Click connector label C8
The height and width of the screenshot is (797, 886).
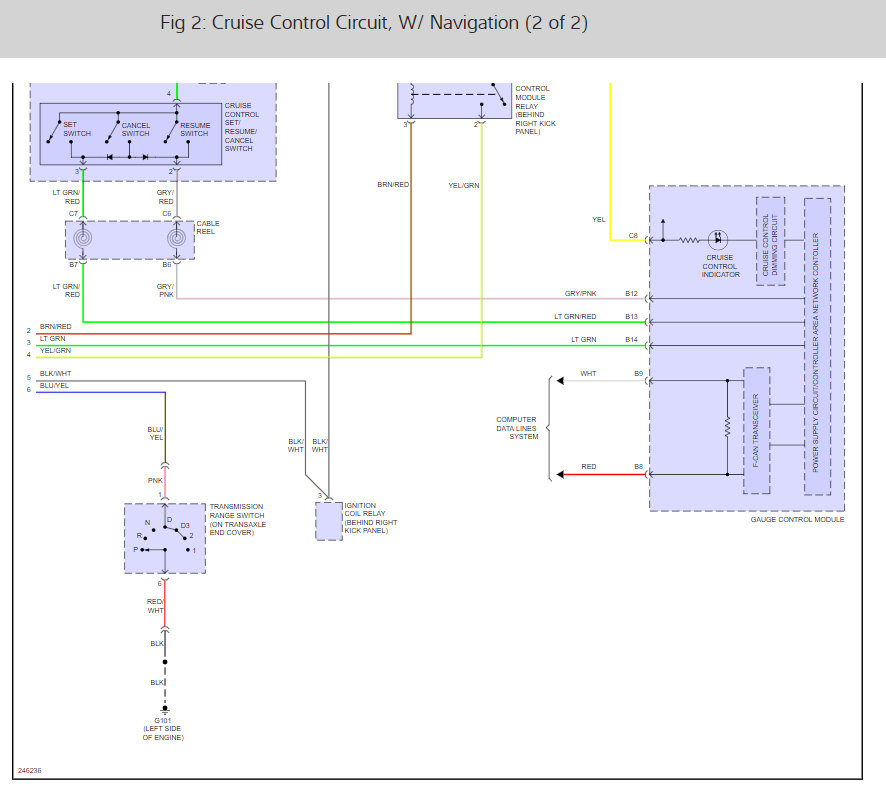pos(633,235)
